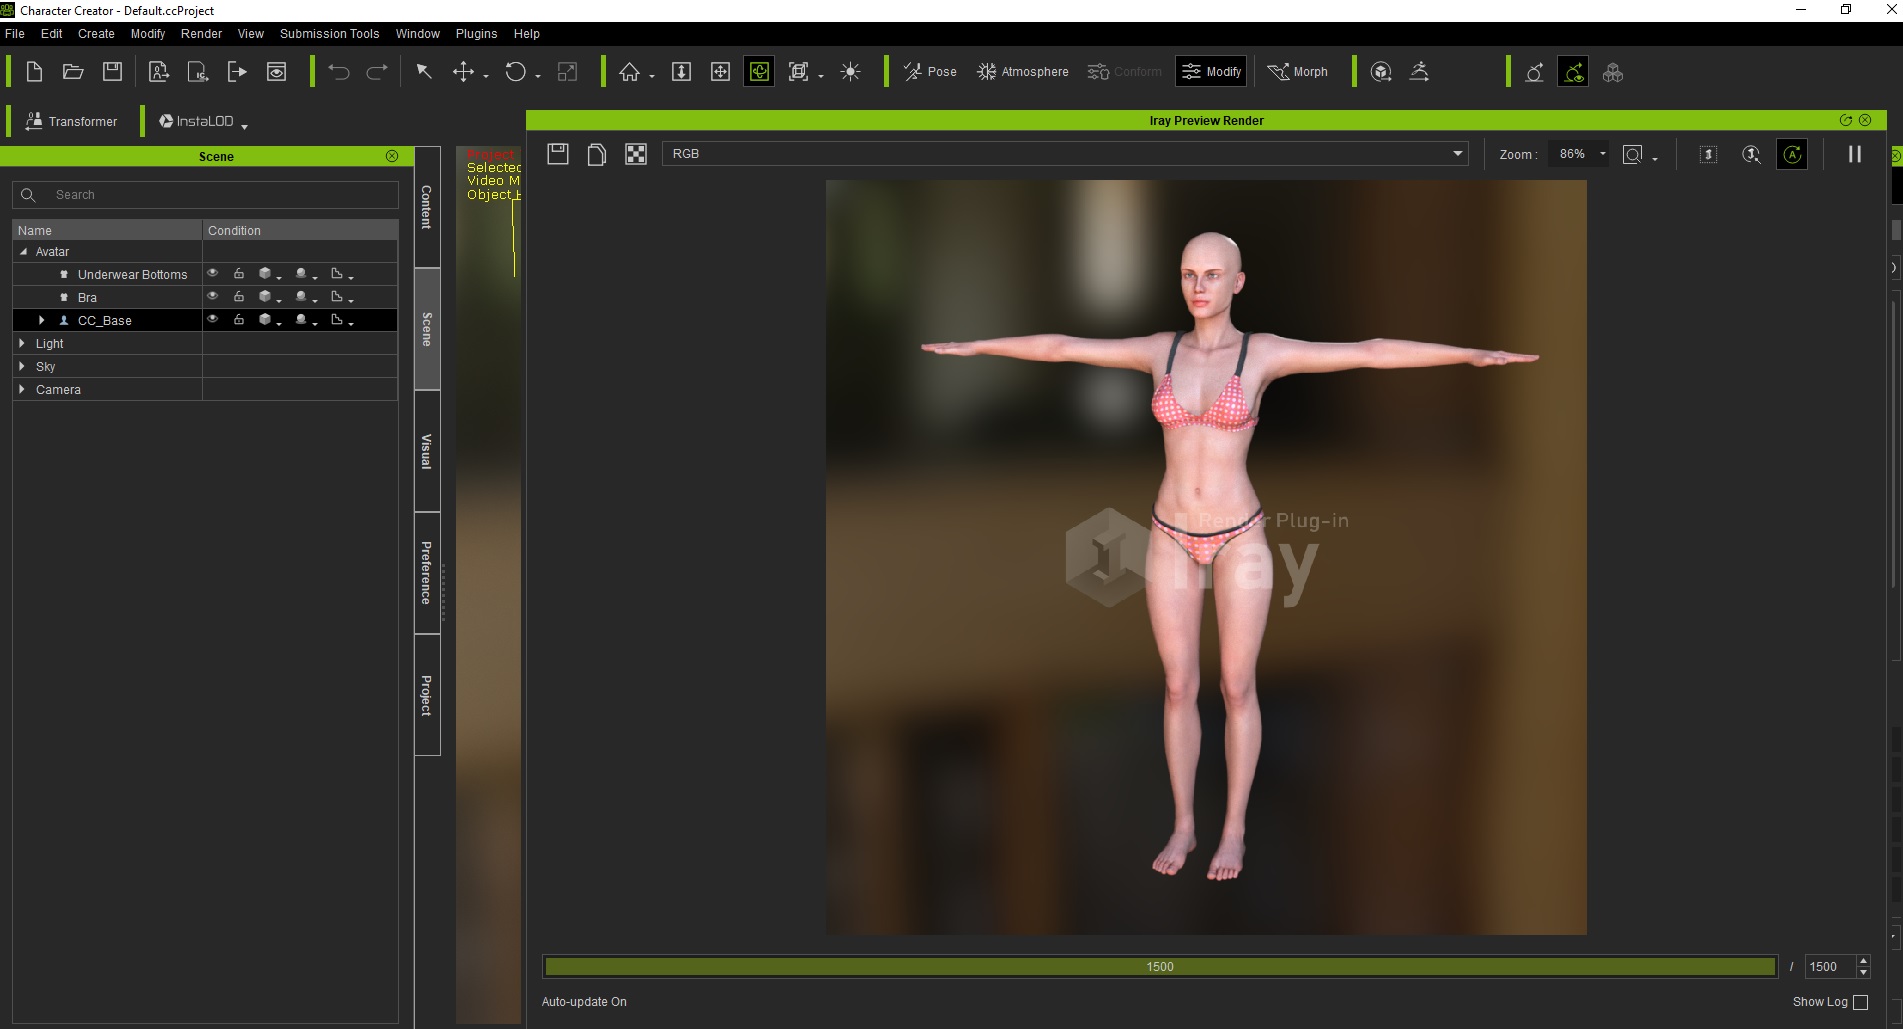
Task: Click the 1500 iterations input field
Action: 1829,967
